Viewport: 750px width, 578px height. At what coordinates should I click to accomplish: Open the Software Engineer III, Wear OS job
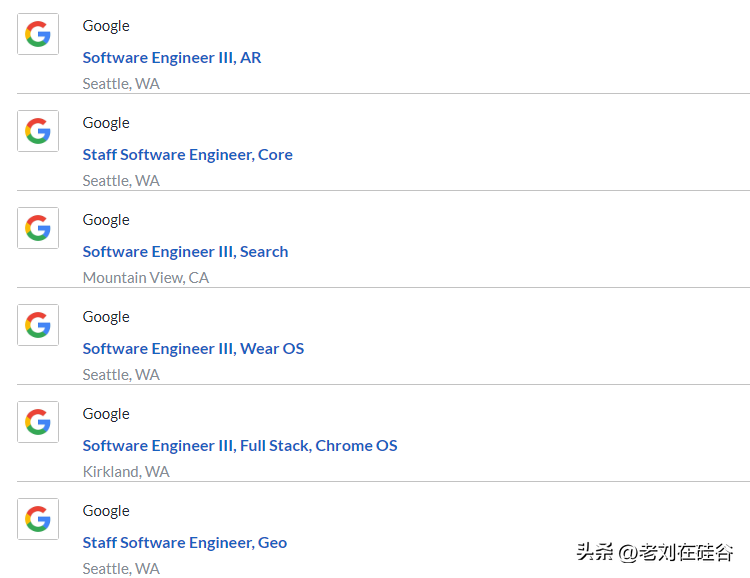(x=193, y=349)
